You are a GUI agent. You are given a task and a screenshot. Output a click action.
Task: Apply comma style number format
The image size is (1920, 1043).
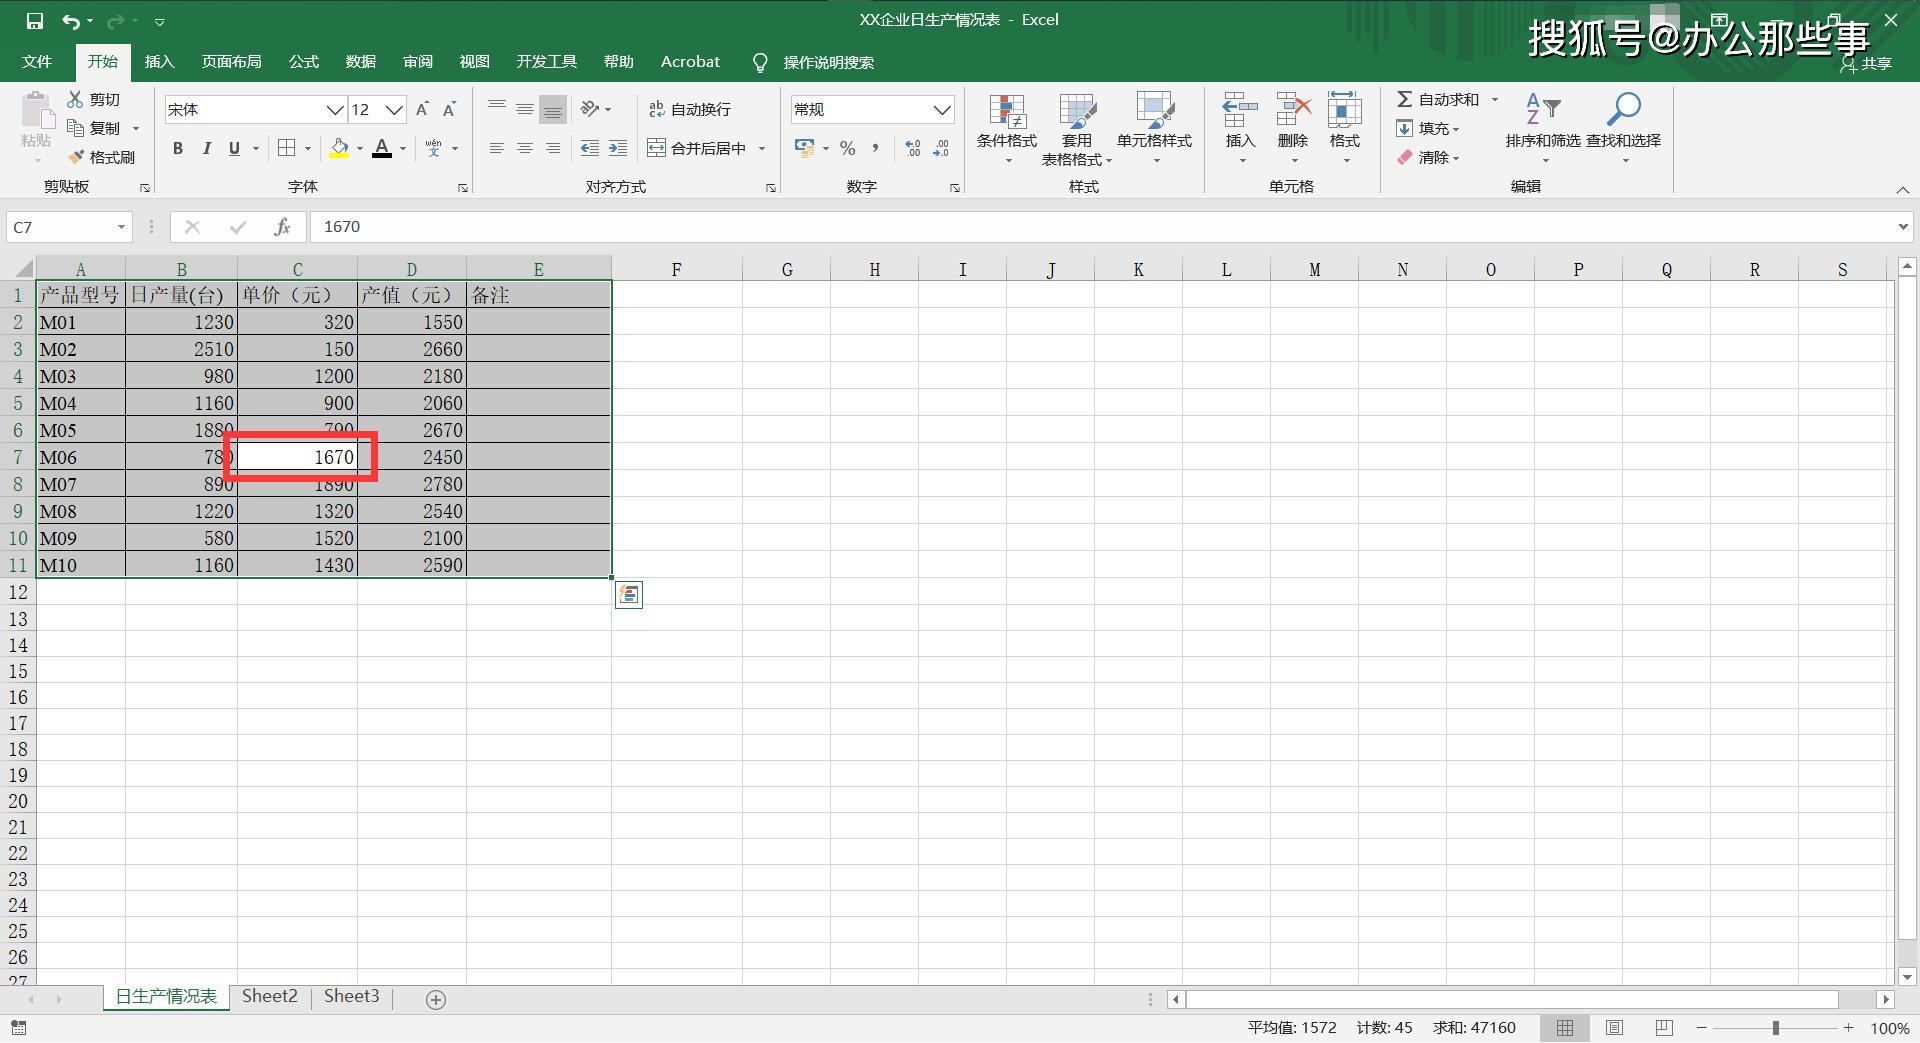click(x=876, y=148)
